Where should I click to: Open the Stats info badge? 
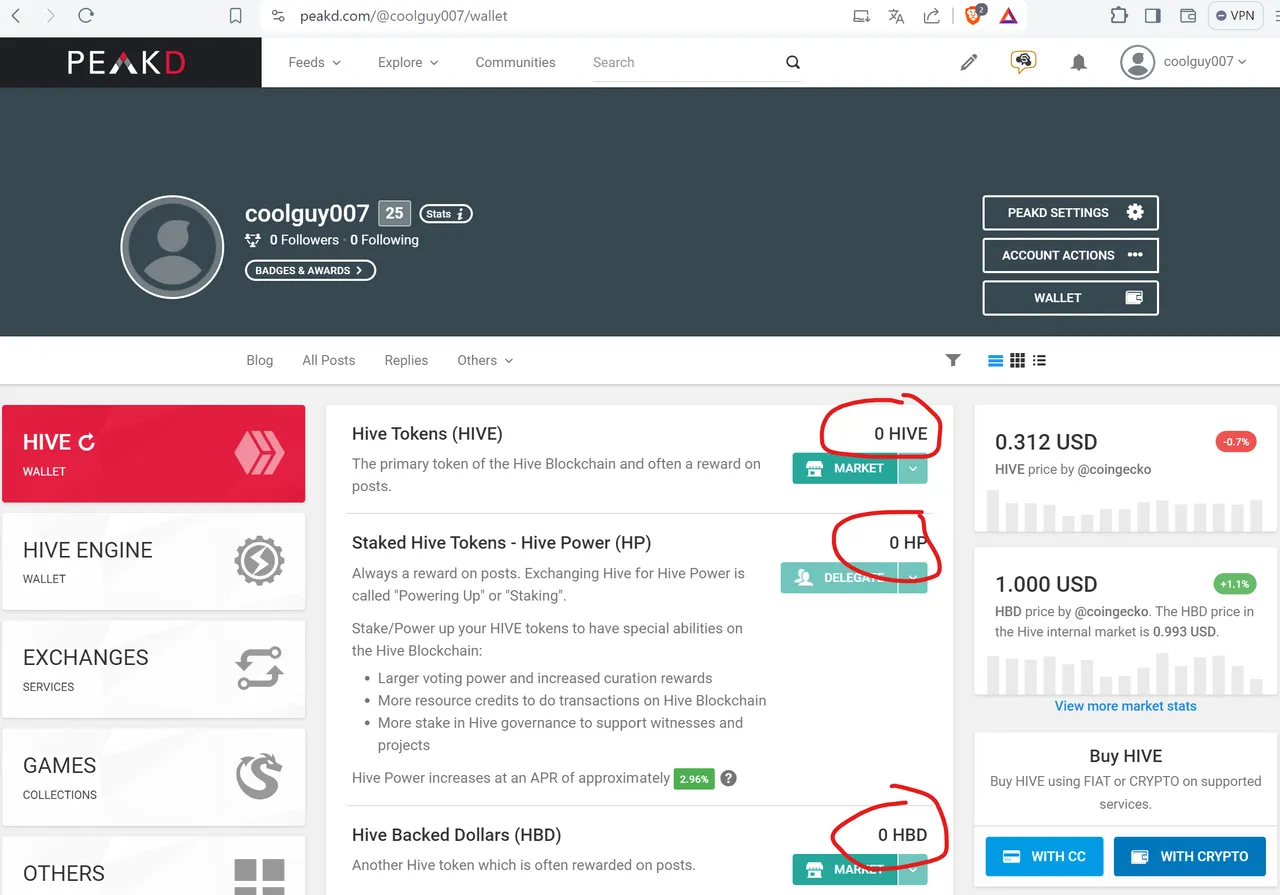click(446, 214)
